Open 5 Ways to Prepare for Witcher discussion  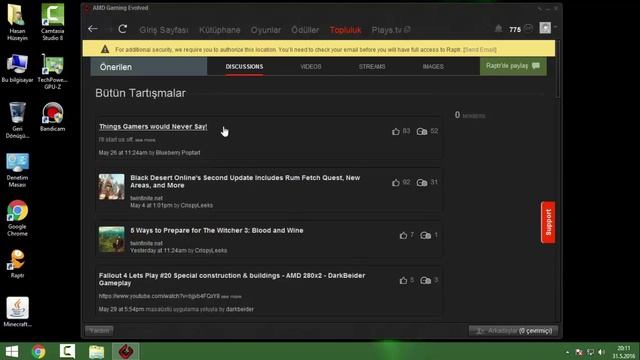[217, 231]
